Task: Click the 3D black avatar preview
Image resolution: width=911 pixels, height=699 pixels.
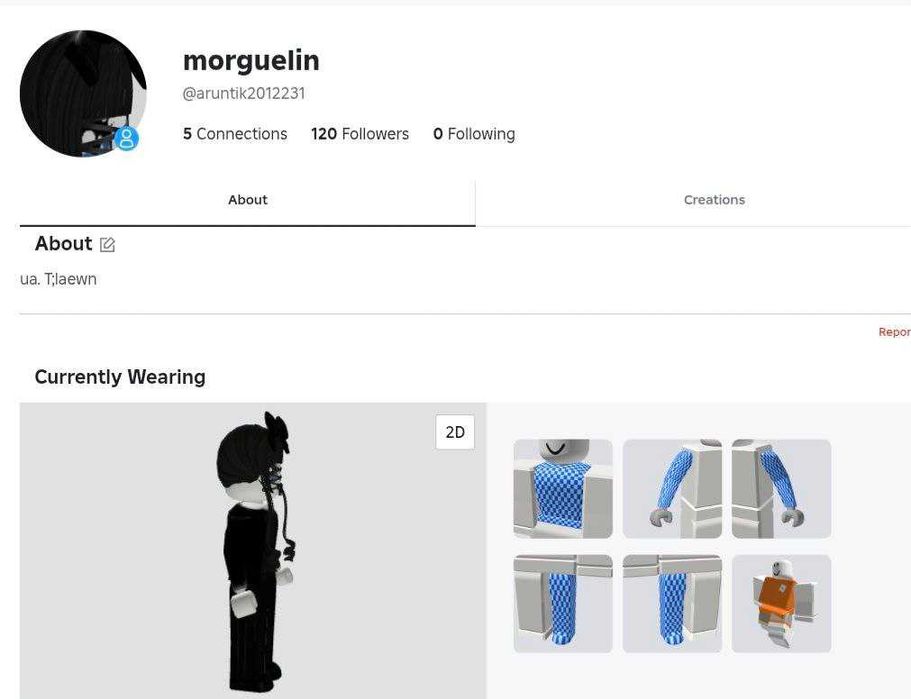Action: [x=253, y=551]
